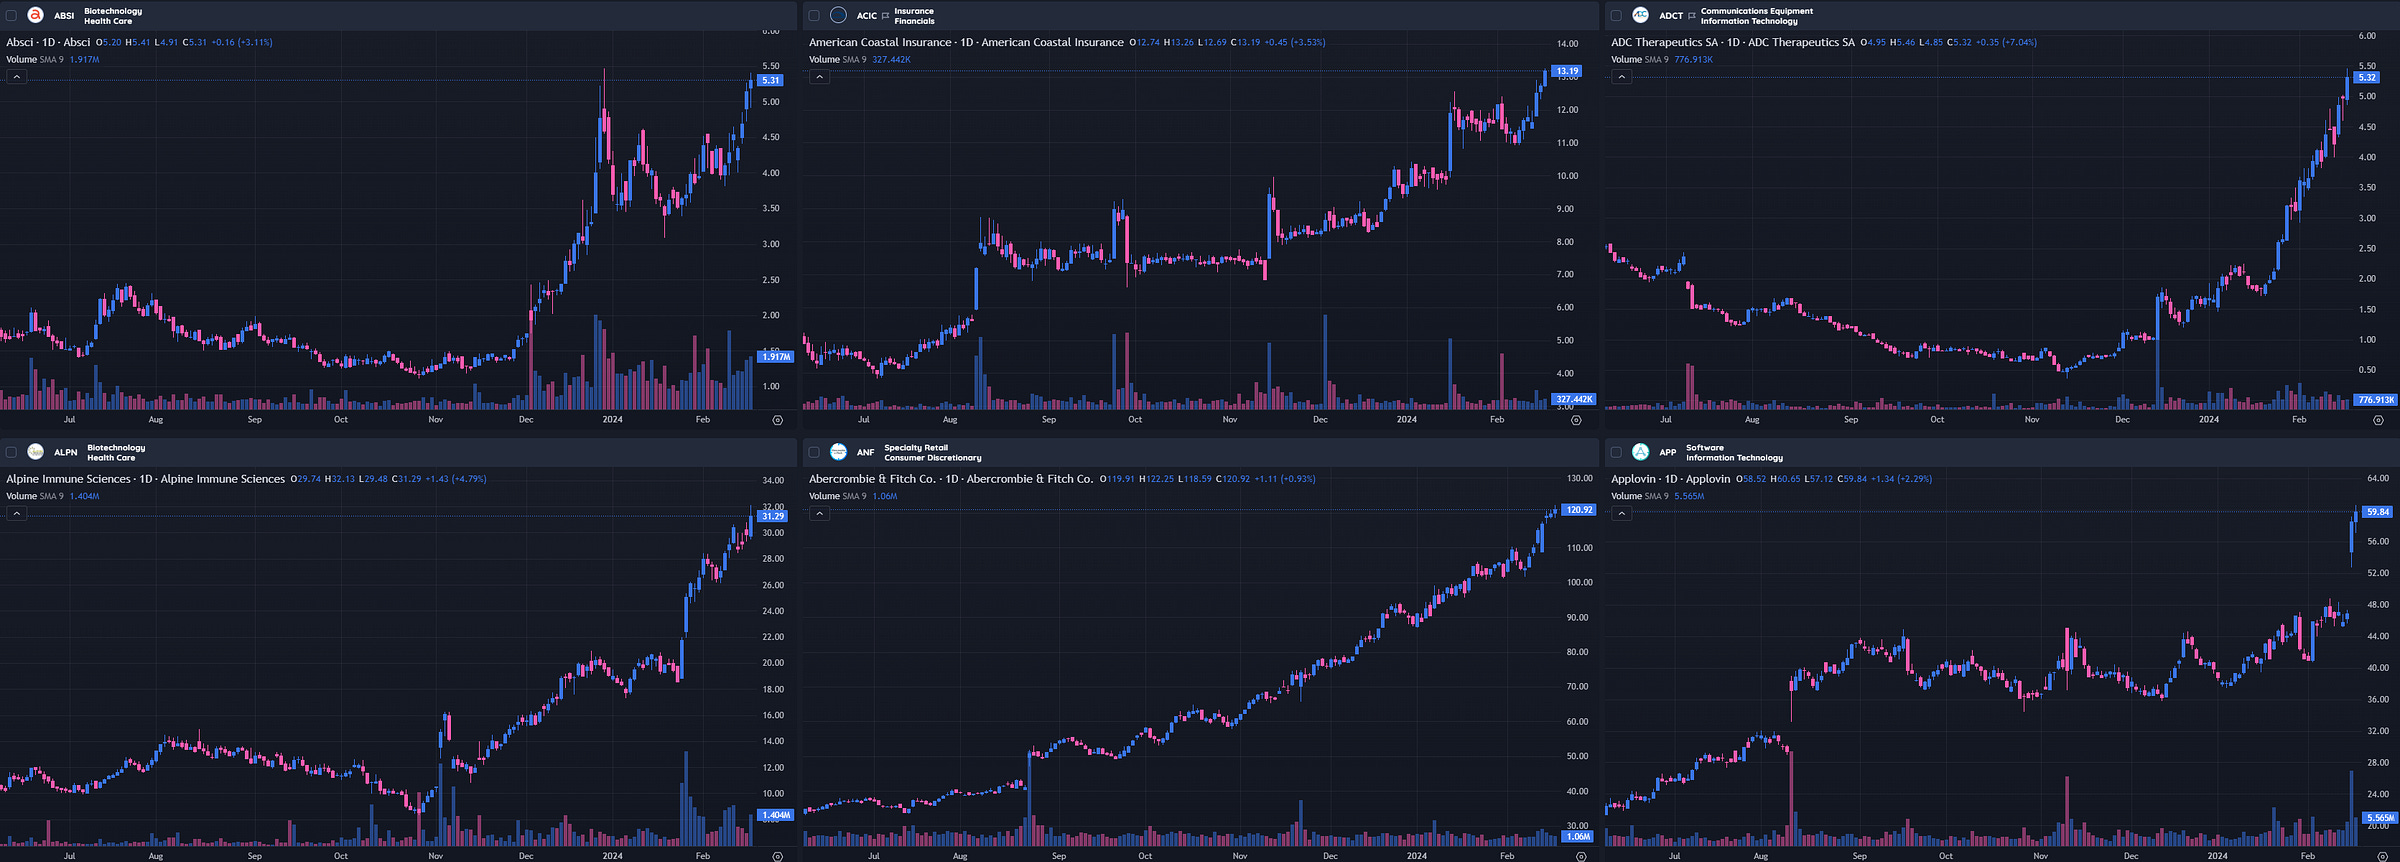
Task: Click the Alpine Immune Sciences logo
Action: [x=36, y=452]
